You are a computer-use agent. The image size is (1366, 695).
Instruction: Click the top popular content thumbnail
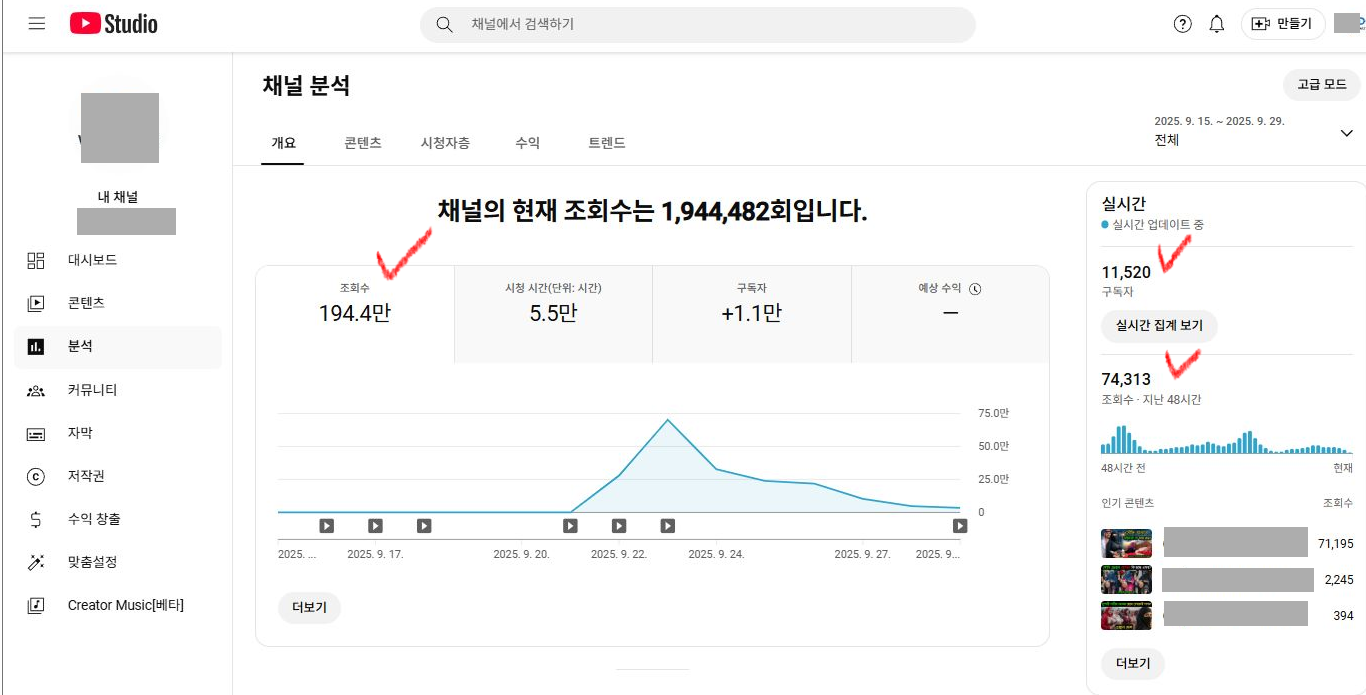tap(1126, 543)
